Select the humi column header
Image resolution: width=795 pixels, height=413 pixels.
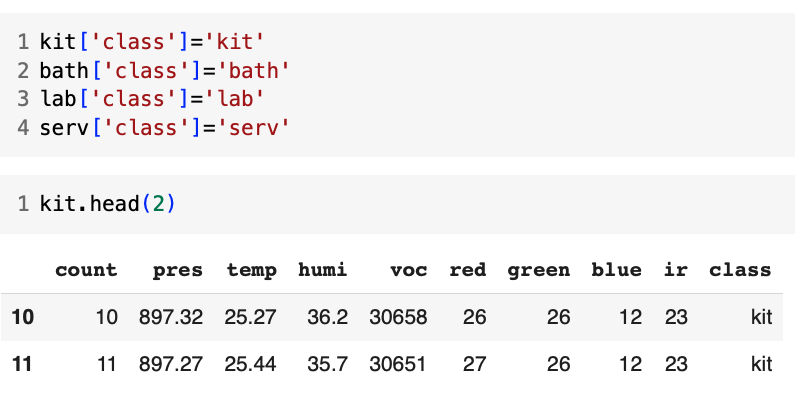coord(322,270)
